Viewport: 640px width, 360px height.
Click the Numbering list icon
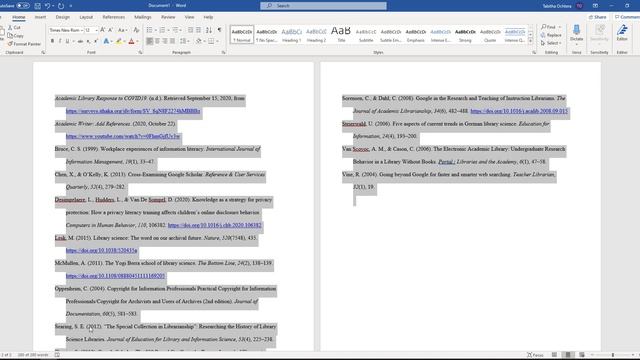pyautogui.click(x=162, y=30)
